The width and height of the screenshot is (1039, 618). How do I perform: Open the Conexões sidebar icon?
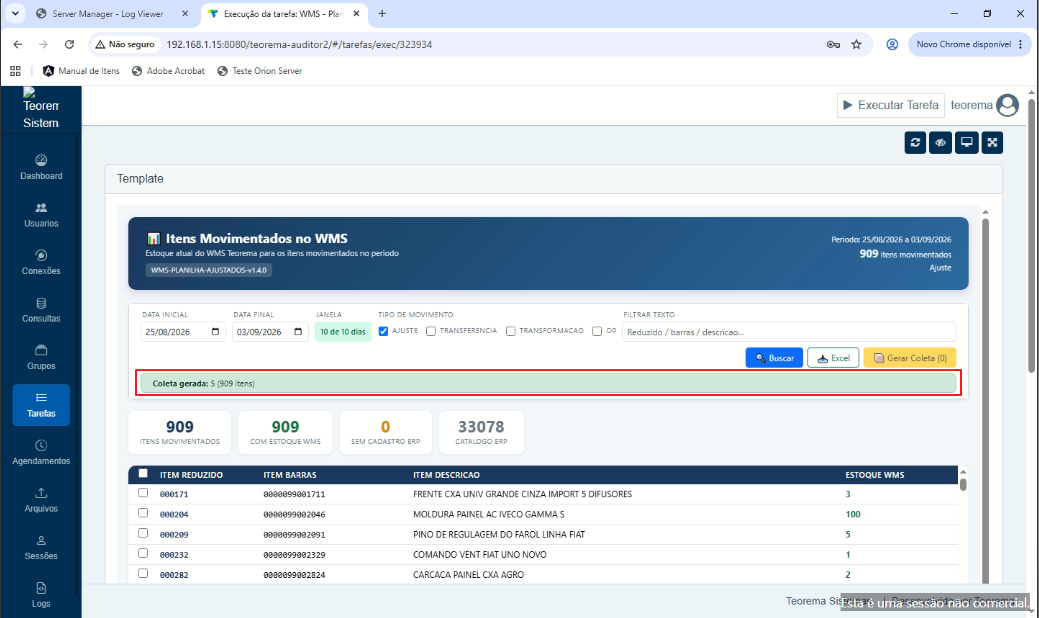(x=41, y=255)
